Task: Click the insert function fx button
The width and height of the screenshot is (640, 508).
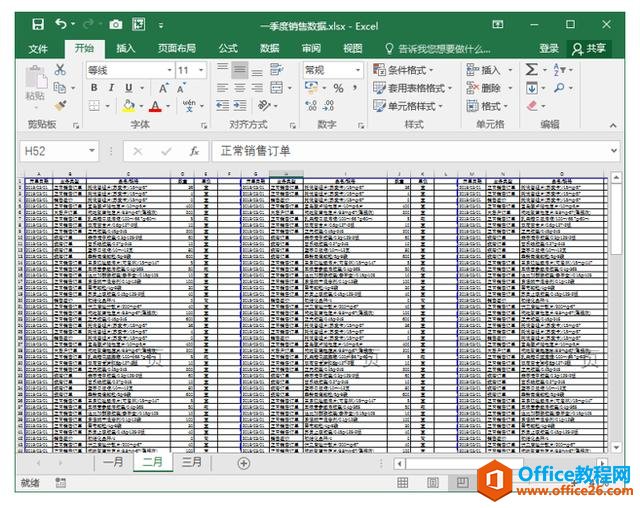Action: 194,151
